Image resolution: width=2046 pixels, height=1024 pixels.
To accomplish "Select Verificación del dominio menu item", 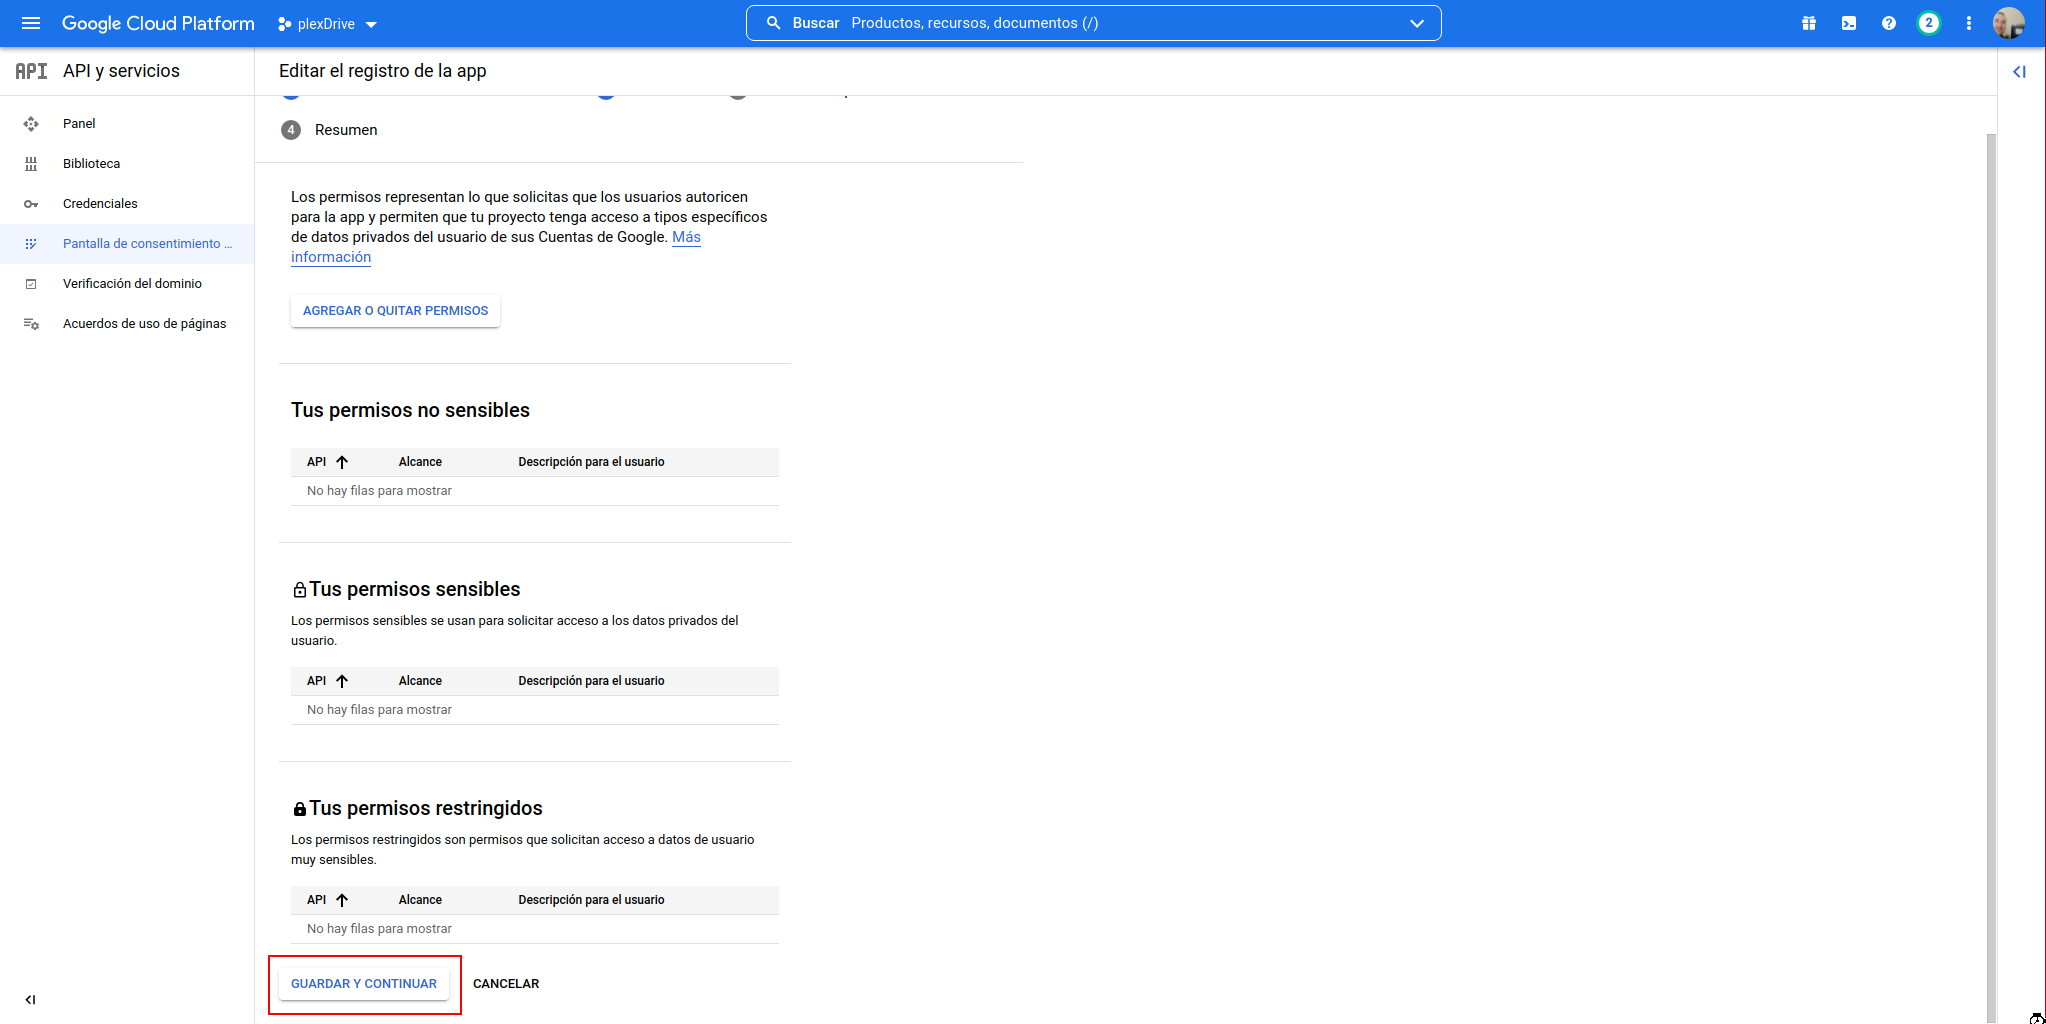I will pos(132,284).
